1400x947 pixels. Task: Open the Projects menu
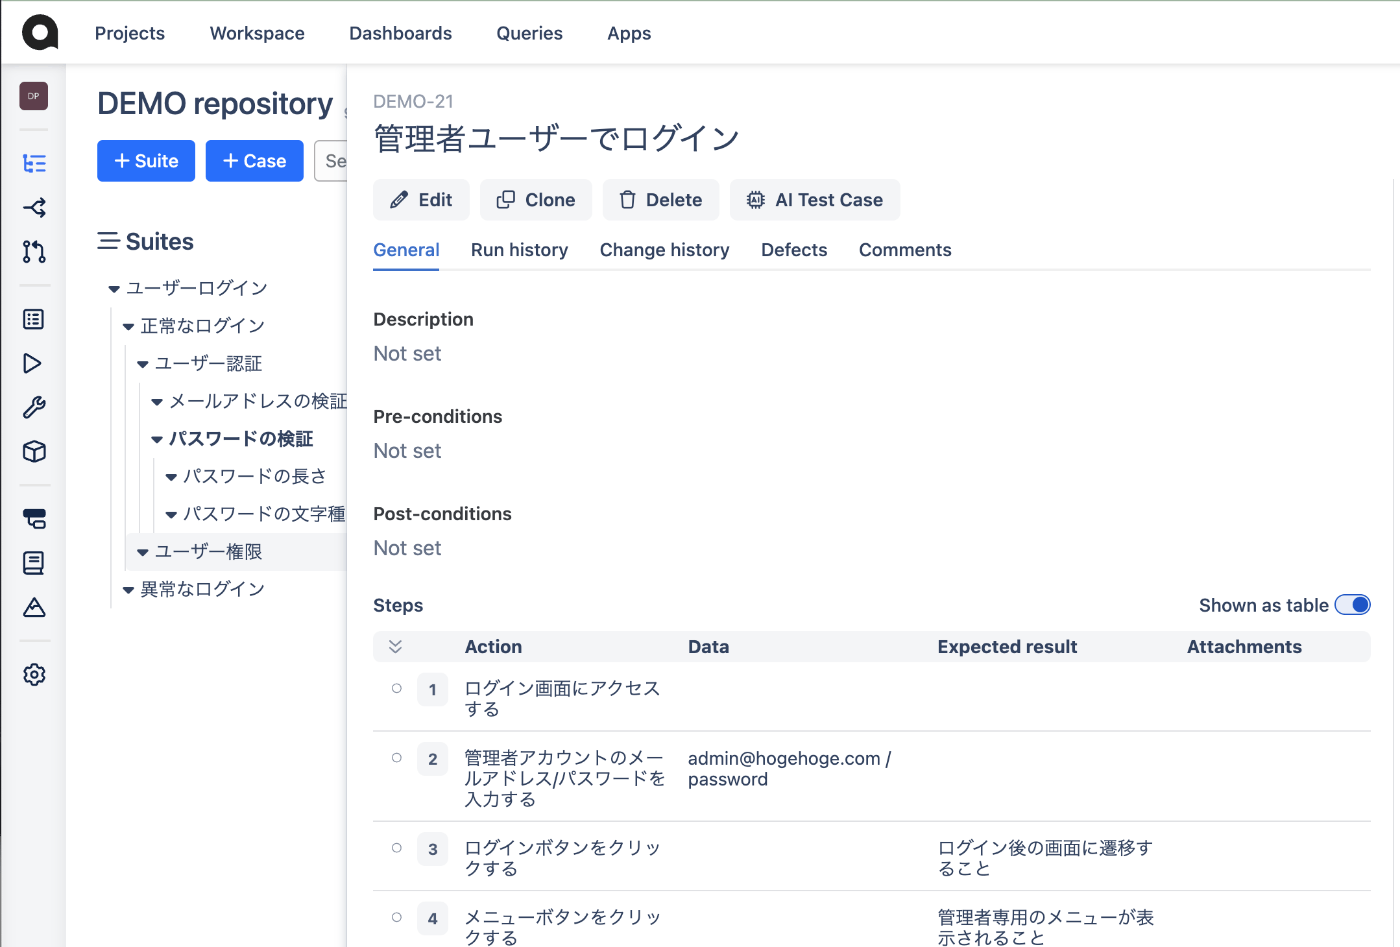[130, 33]
